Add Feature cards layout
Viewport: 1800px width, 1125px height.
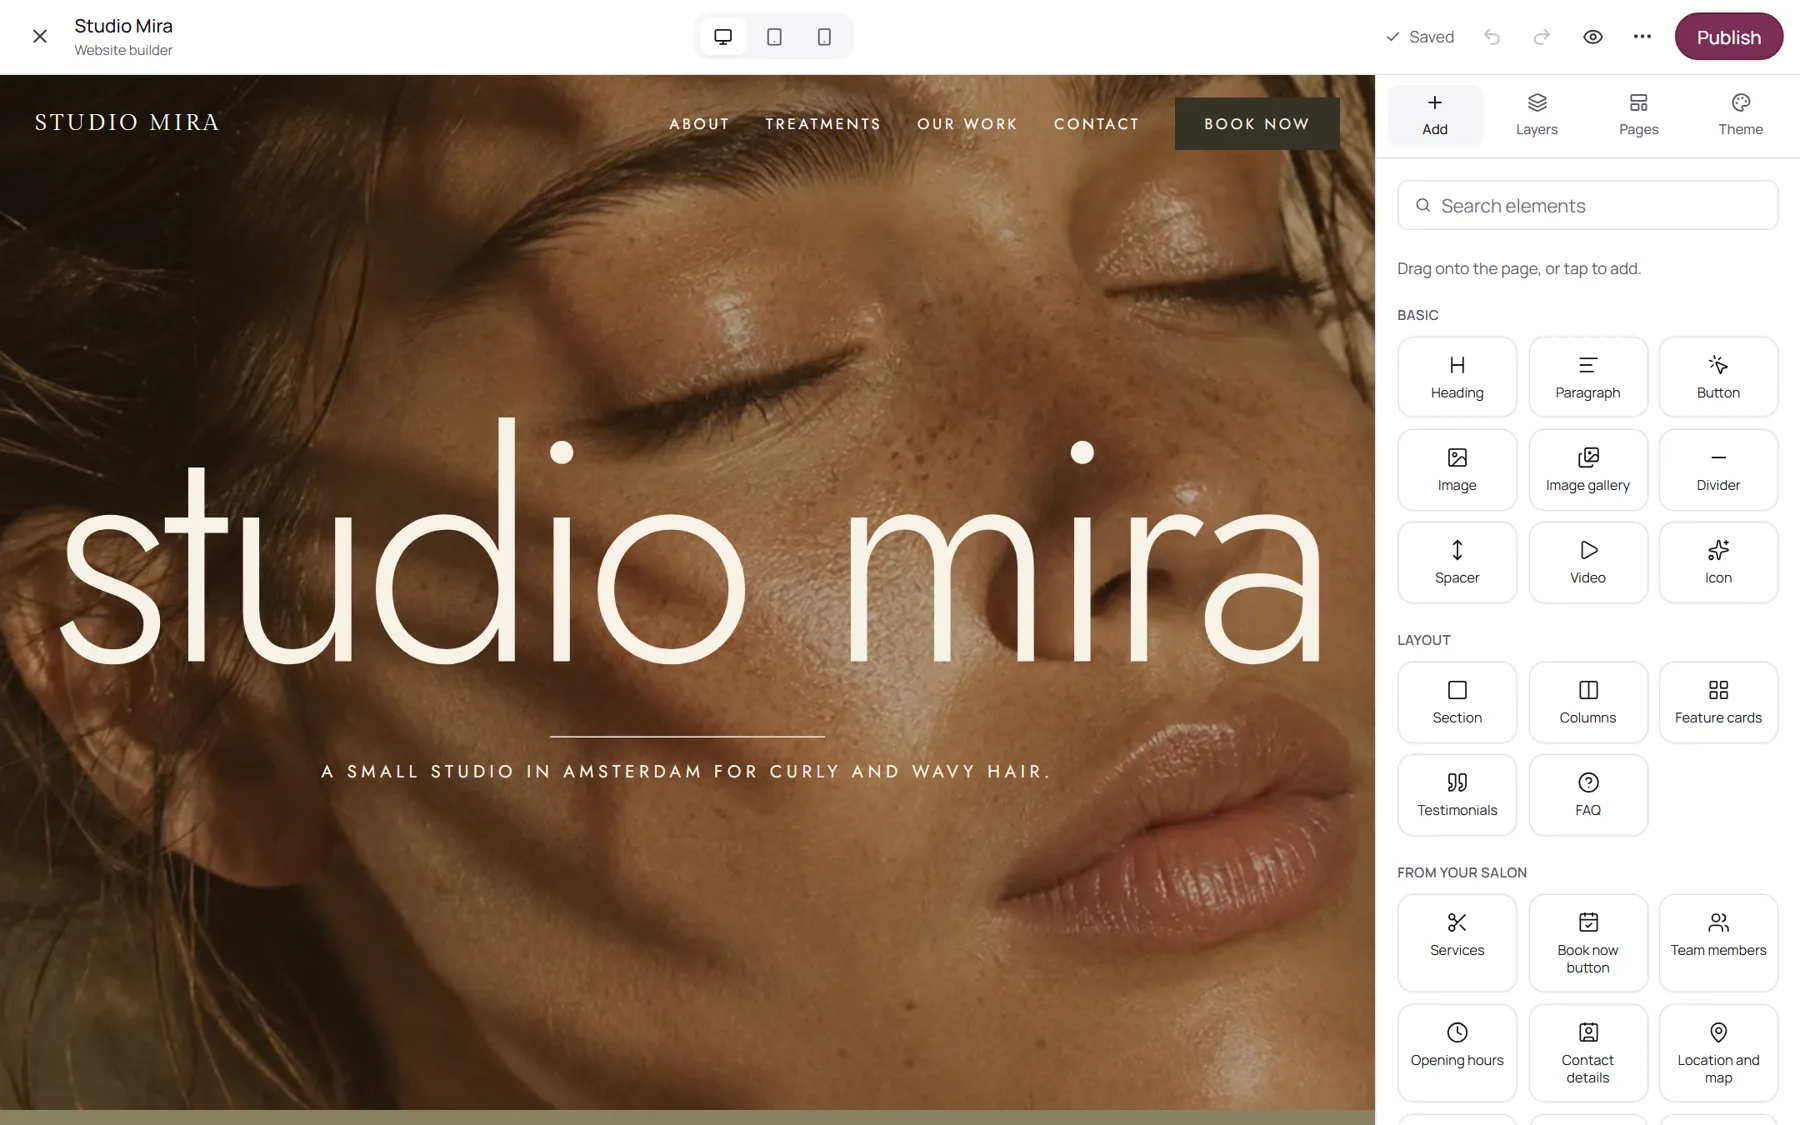pos(1717,702)
